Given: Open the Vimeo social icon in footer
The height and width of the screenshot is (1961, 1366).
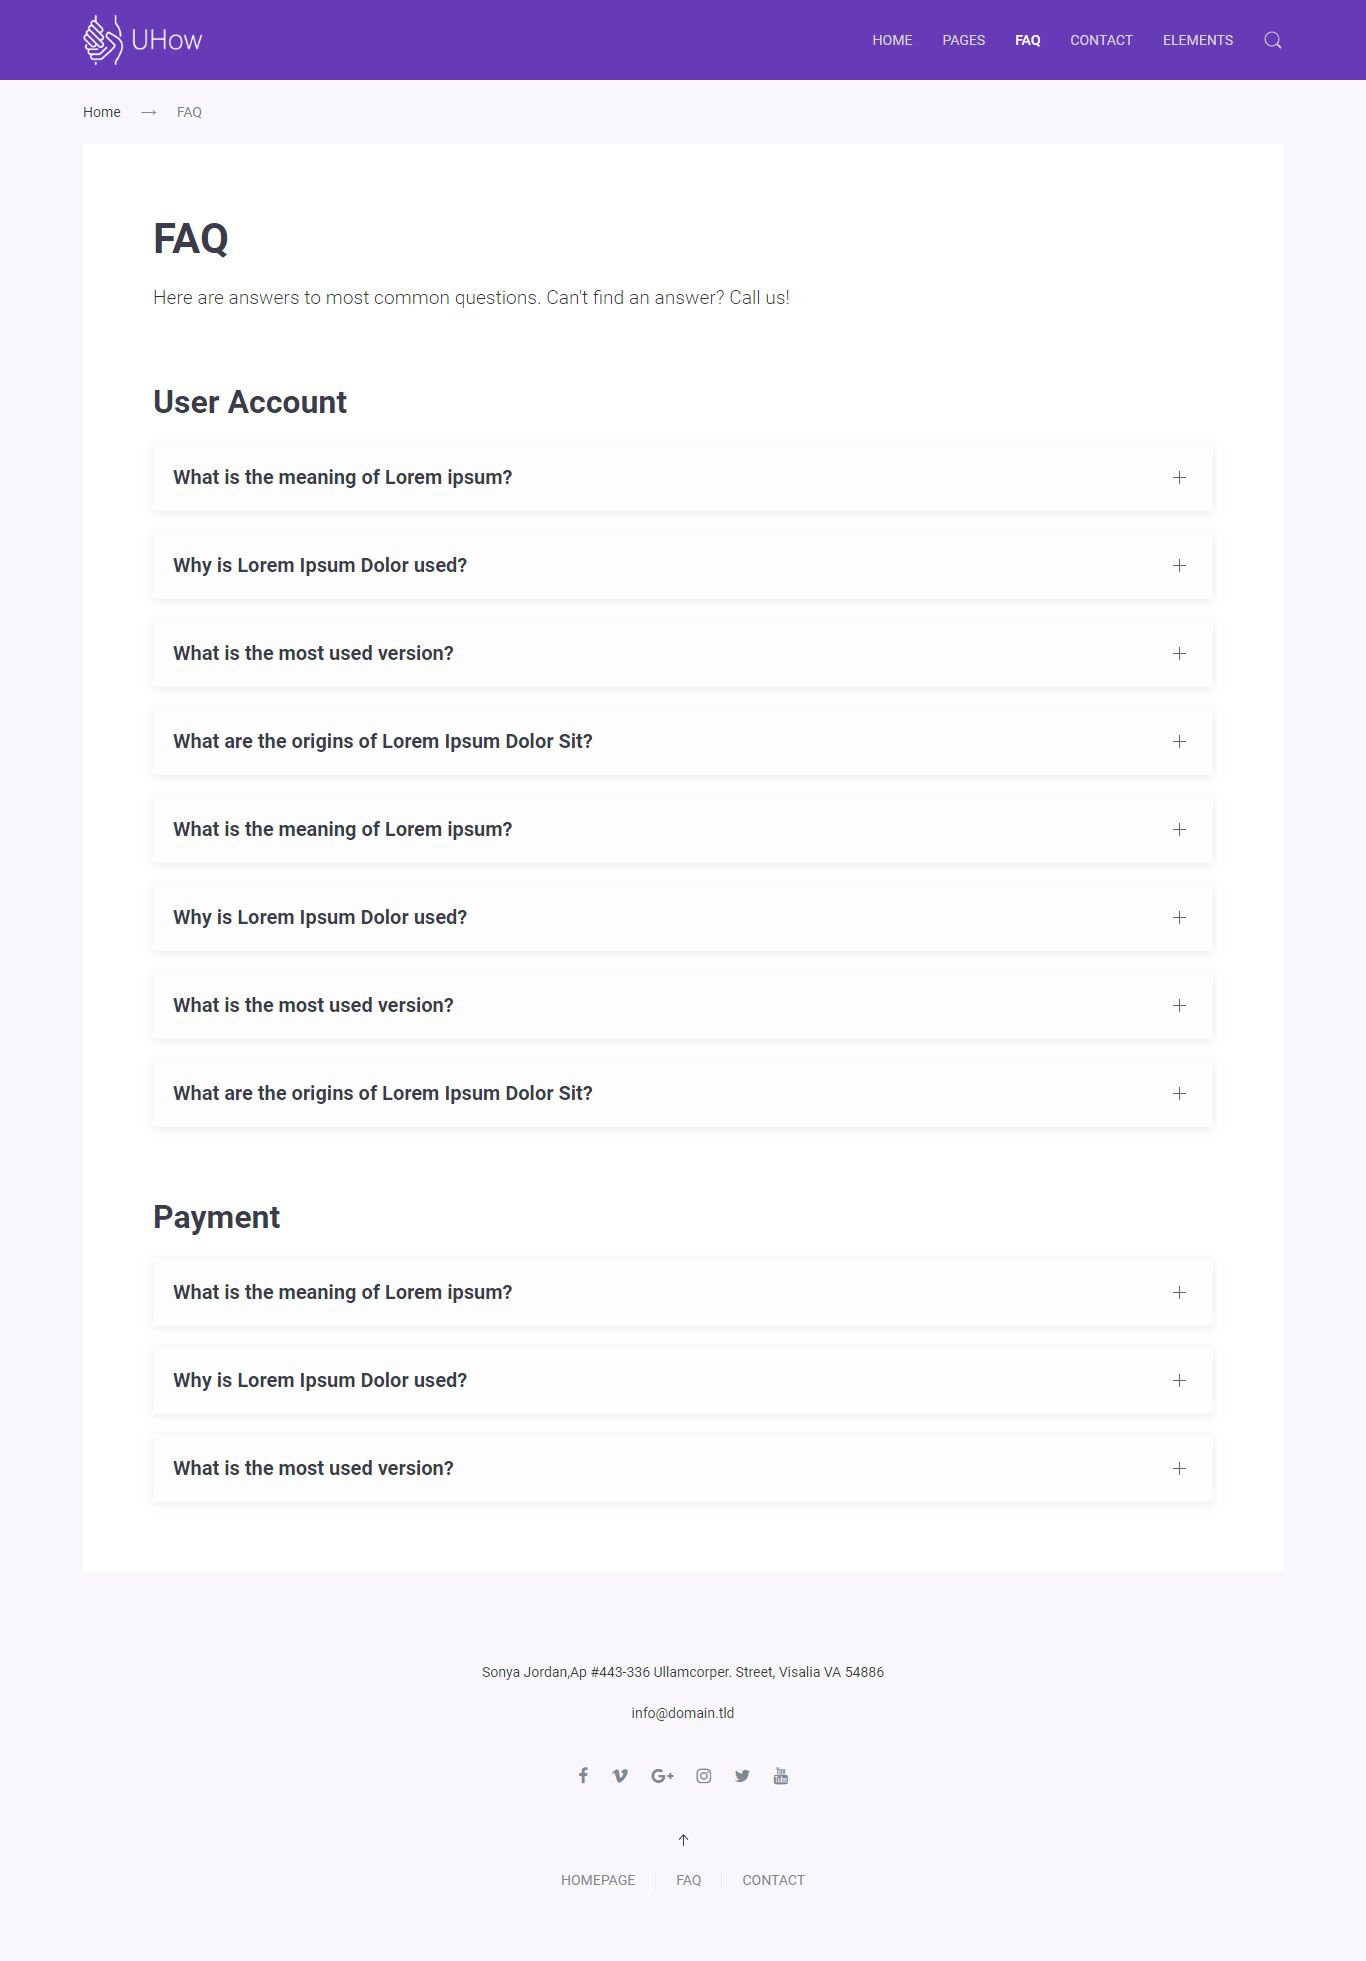Looking at the screenshot, I should [x=620, y=1775].
